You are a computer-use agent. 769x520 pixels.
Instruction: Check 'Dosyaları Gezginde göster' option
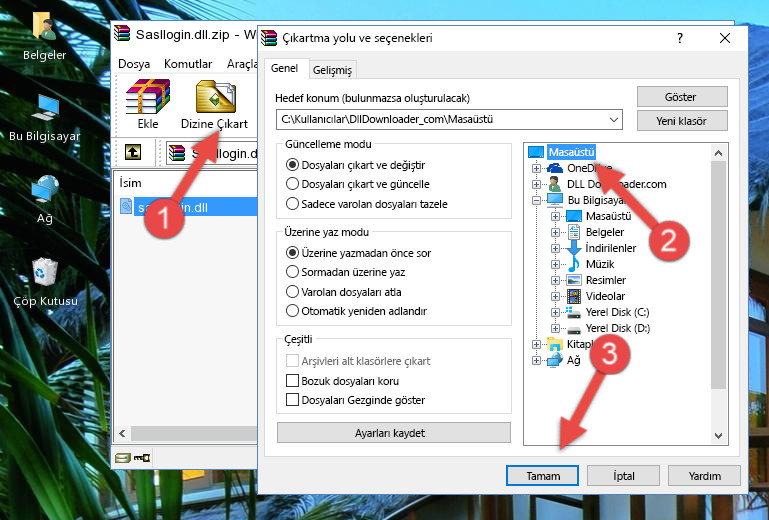(x=293, y=400)
